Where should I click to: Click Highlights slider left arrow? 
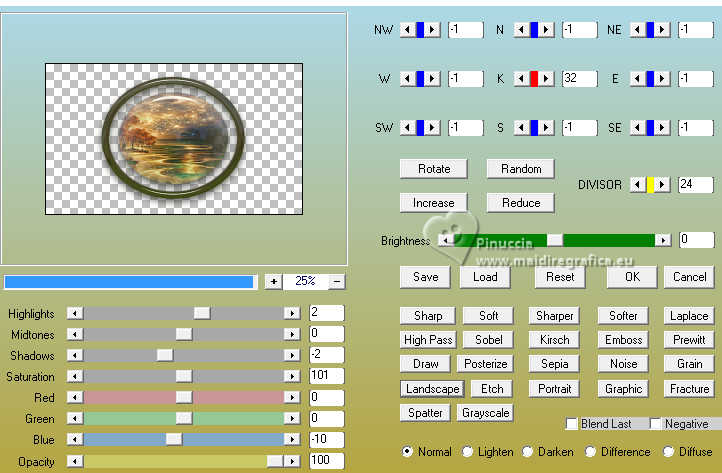tap(75, 313)
